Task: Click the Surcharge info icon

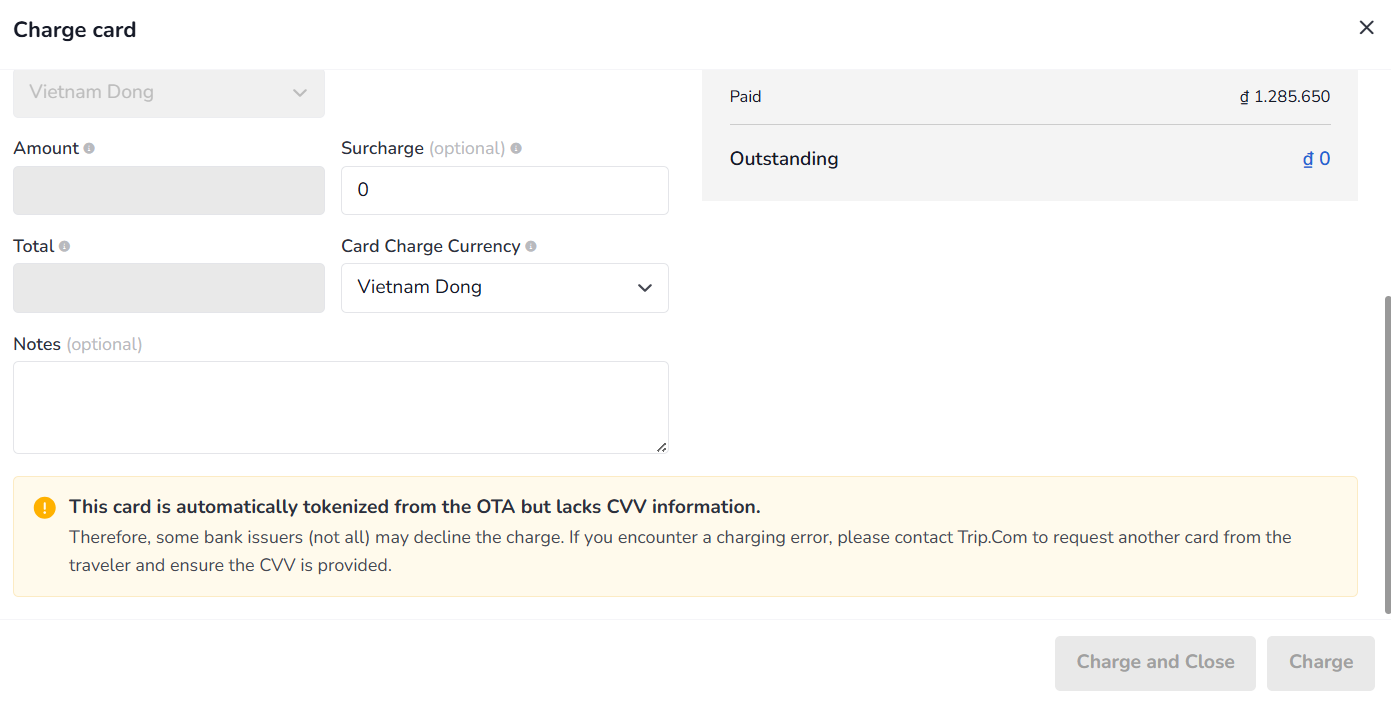Action: 516,148
